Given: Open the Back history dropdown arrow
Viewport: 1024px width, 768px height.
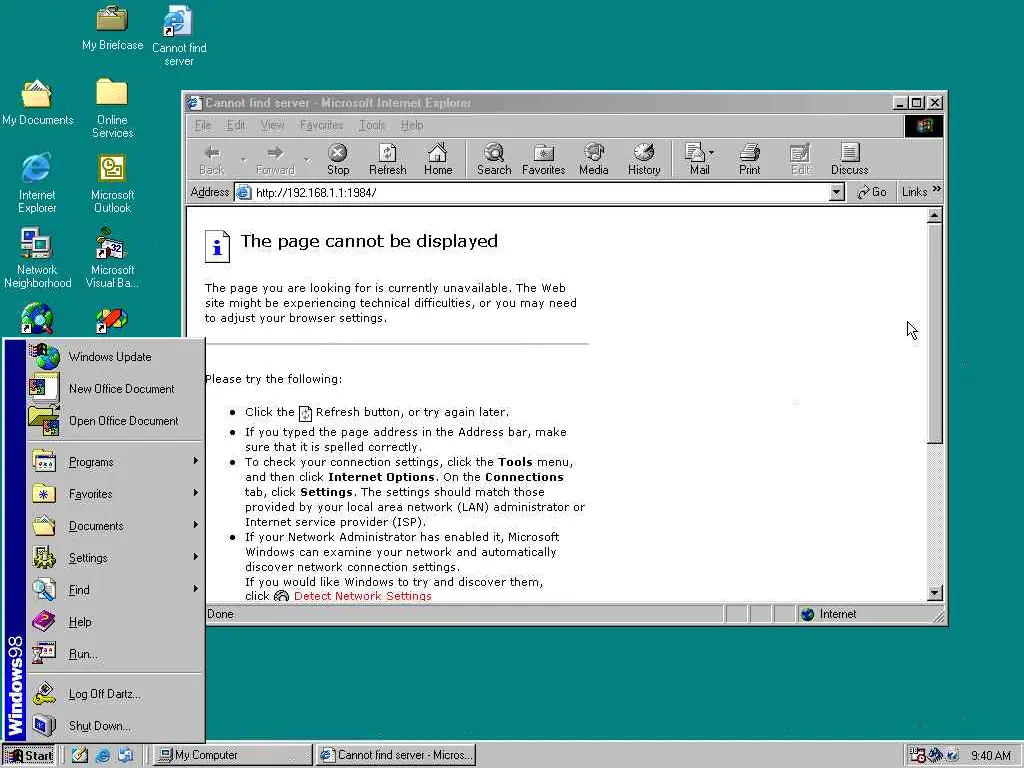Looking at the screenshot, I should 243,159.
